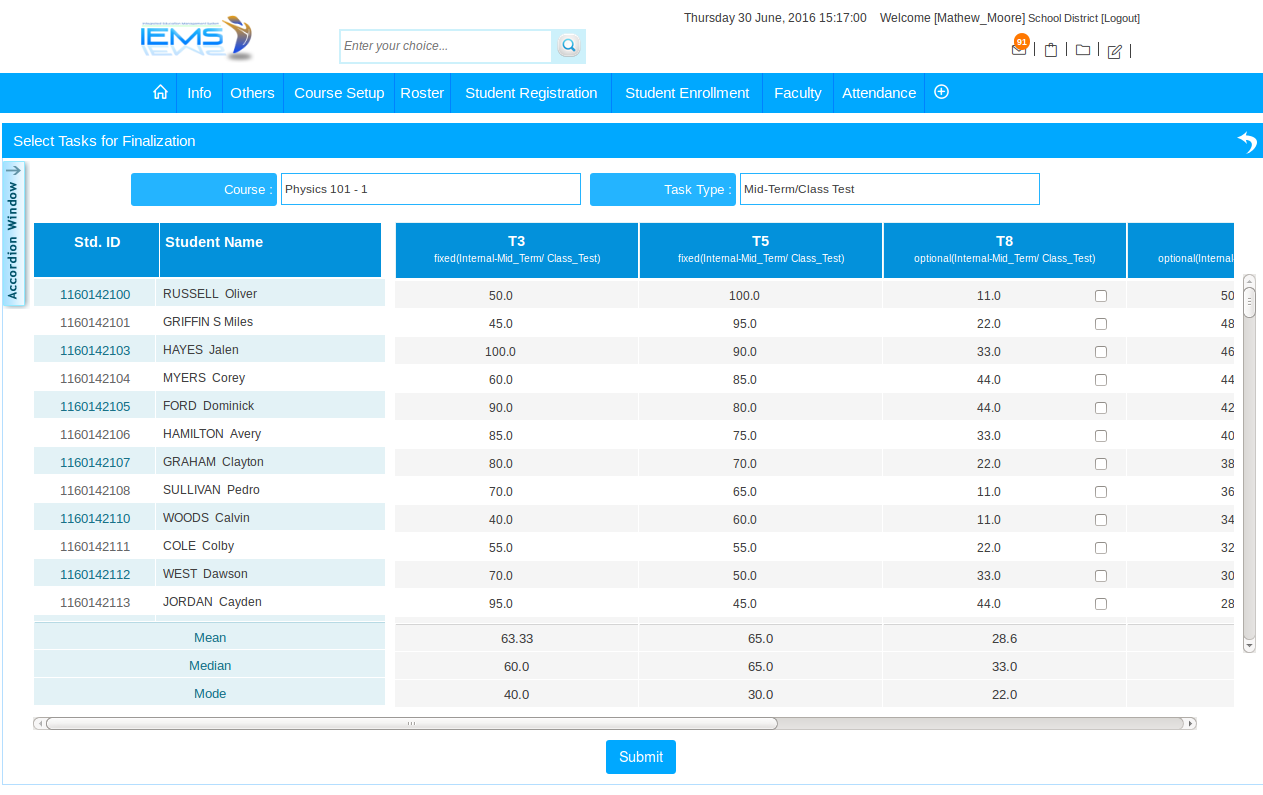
Task: Click student ID 1160142112
Action: click(95, 574)
